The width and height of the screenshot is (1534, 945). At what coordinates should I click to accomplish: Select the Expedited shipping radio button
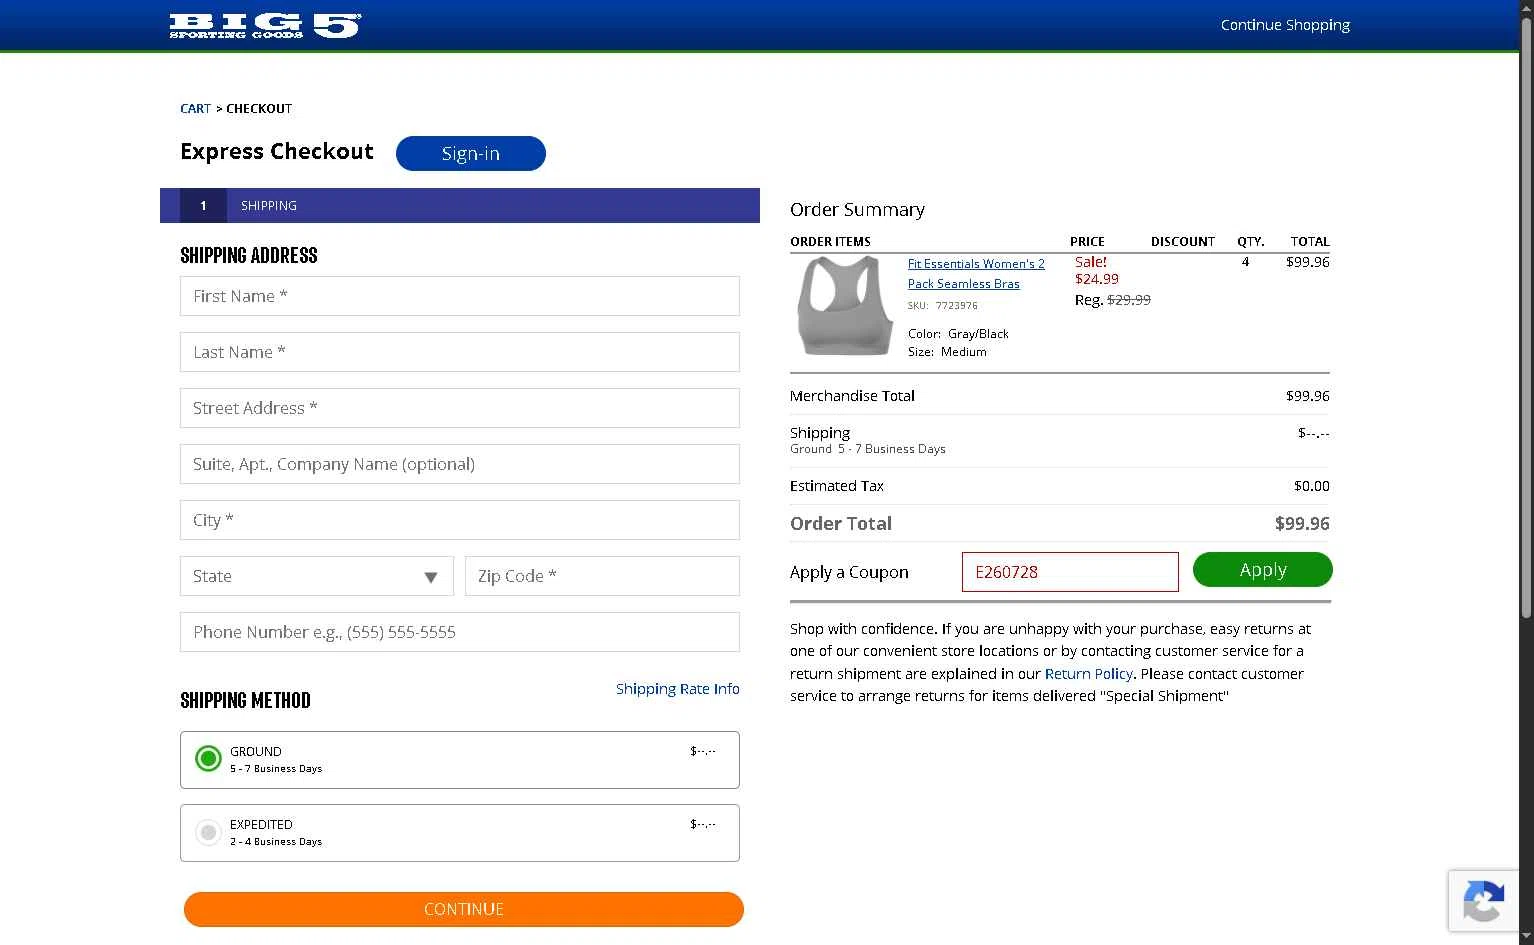tap(208, 832)
